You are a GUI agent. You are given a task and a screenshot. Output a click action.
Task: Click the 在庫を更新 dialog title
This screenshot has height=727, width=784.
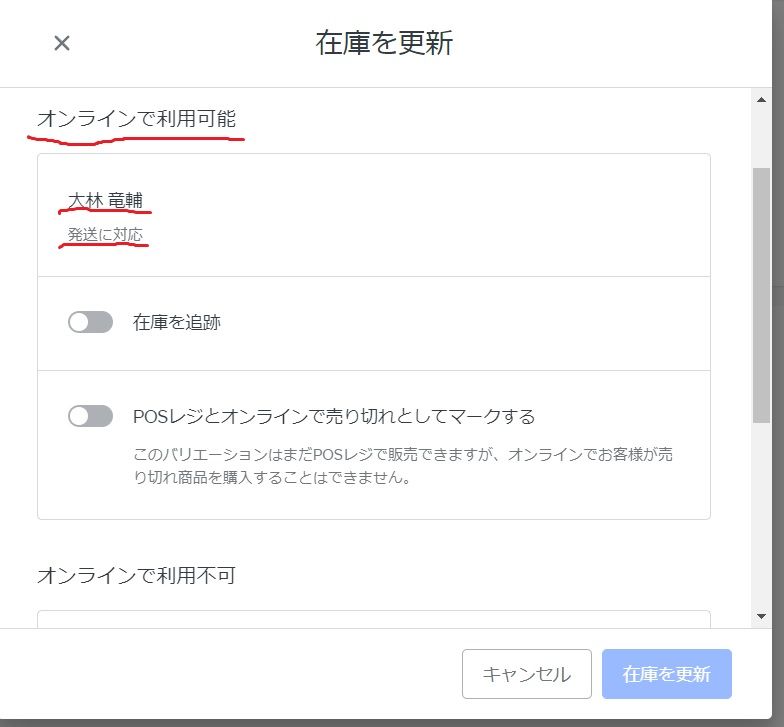click(384, 43)
